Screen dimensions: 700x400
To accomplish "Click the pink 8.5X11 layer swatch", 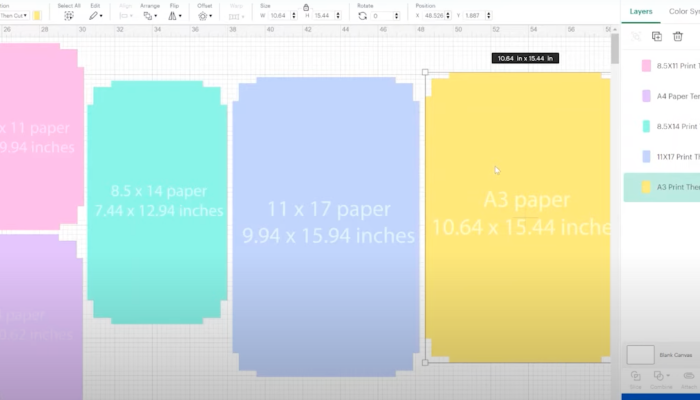I will click(646, 66).
